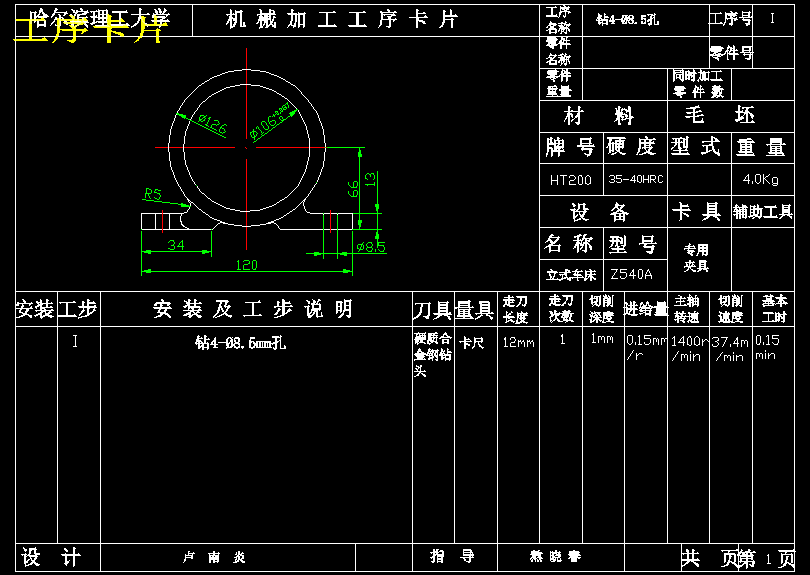Select the Ø106 bore dimension
Screen dimensions: 810x575
272,122
